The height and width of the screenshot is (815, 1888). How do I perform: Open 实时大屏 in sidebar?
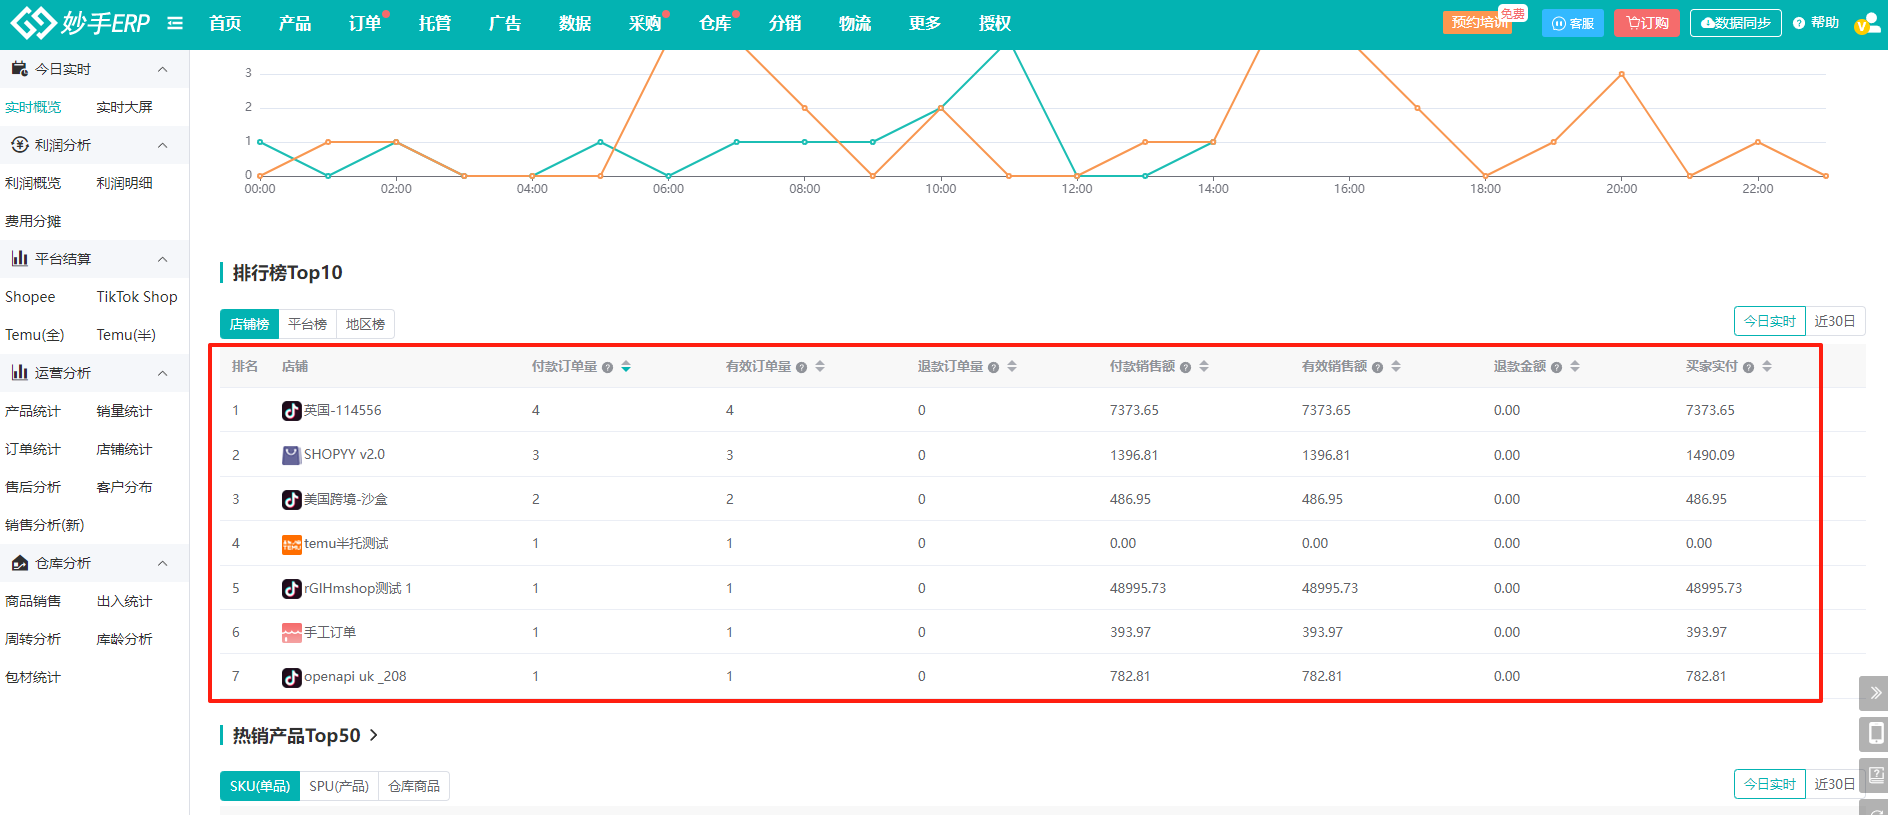[124, 107]
